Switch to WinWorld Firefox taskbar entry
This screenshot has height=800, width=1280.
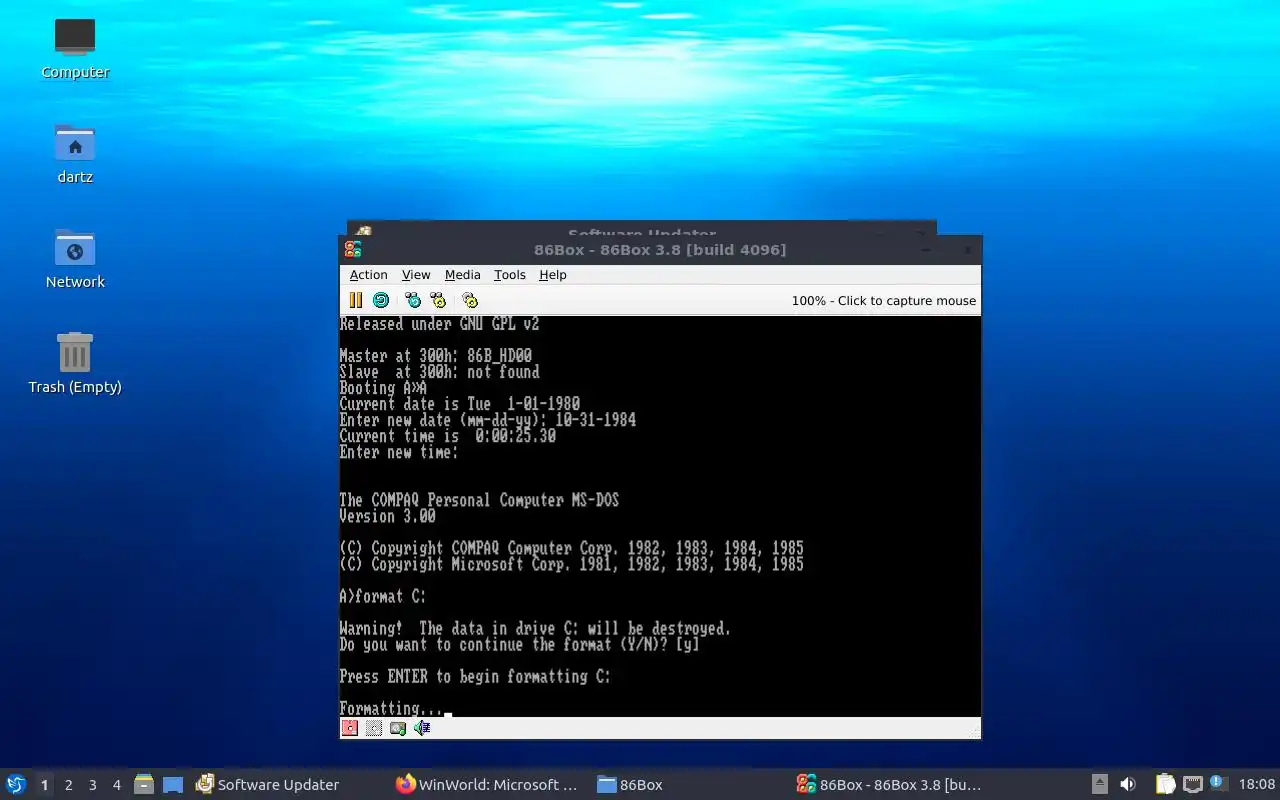[487, 785]
